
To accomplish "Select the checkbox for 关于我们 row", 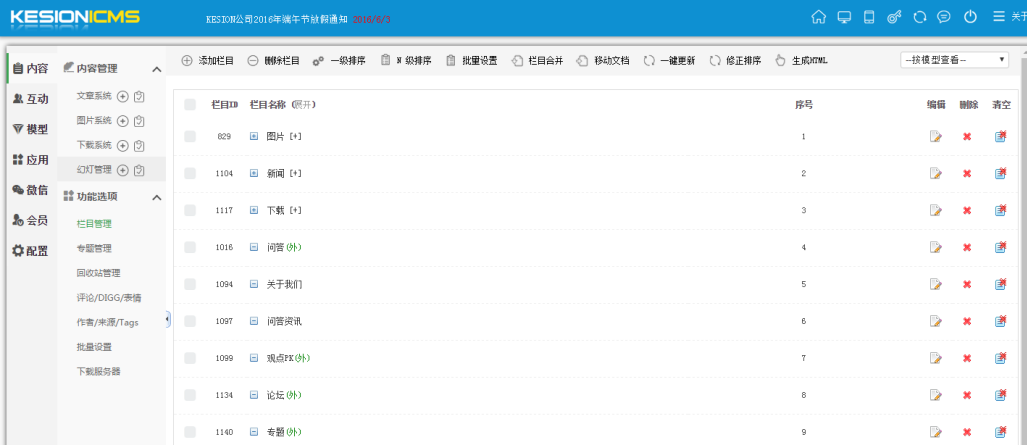I will [190, 284].
